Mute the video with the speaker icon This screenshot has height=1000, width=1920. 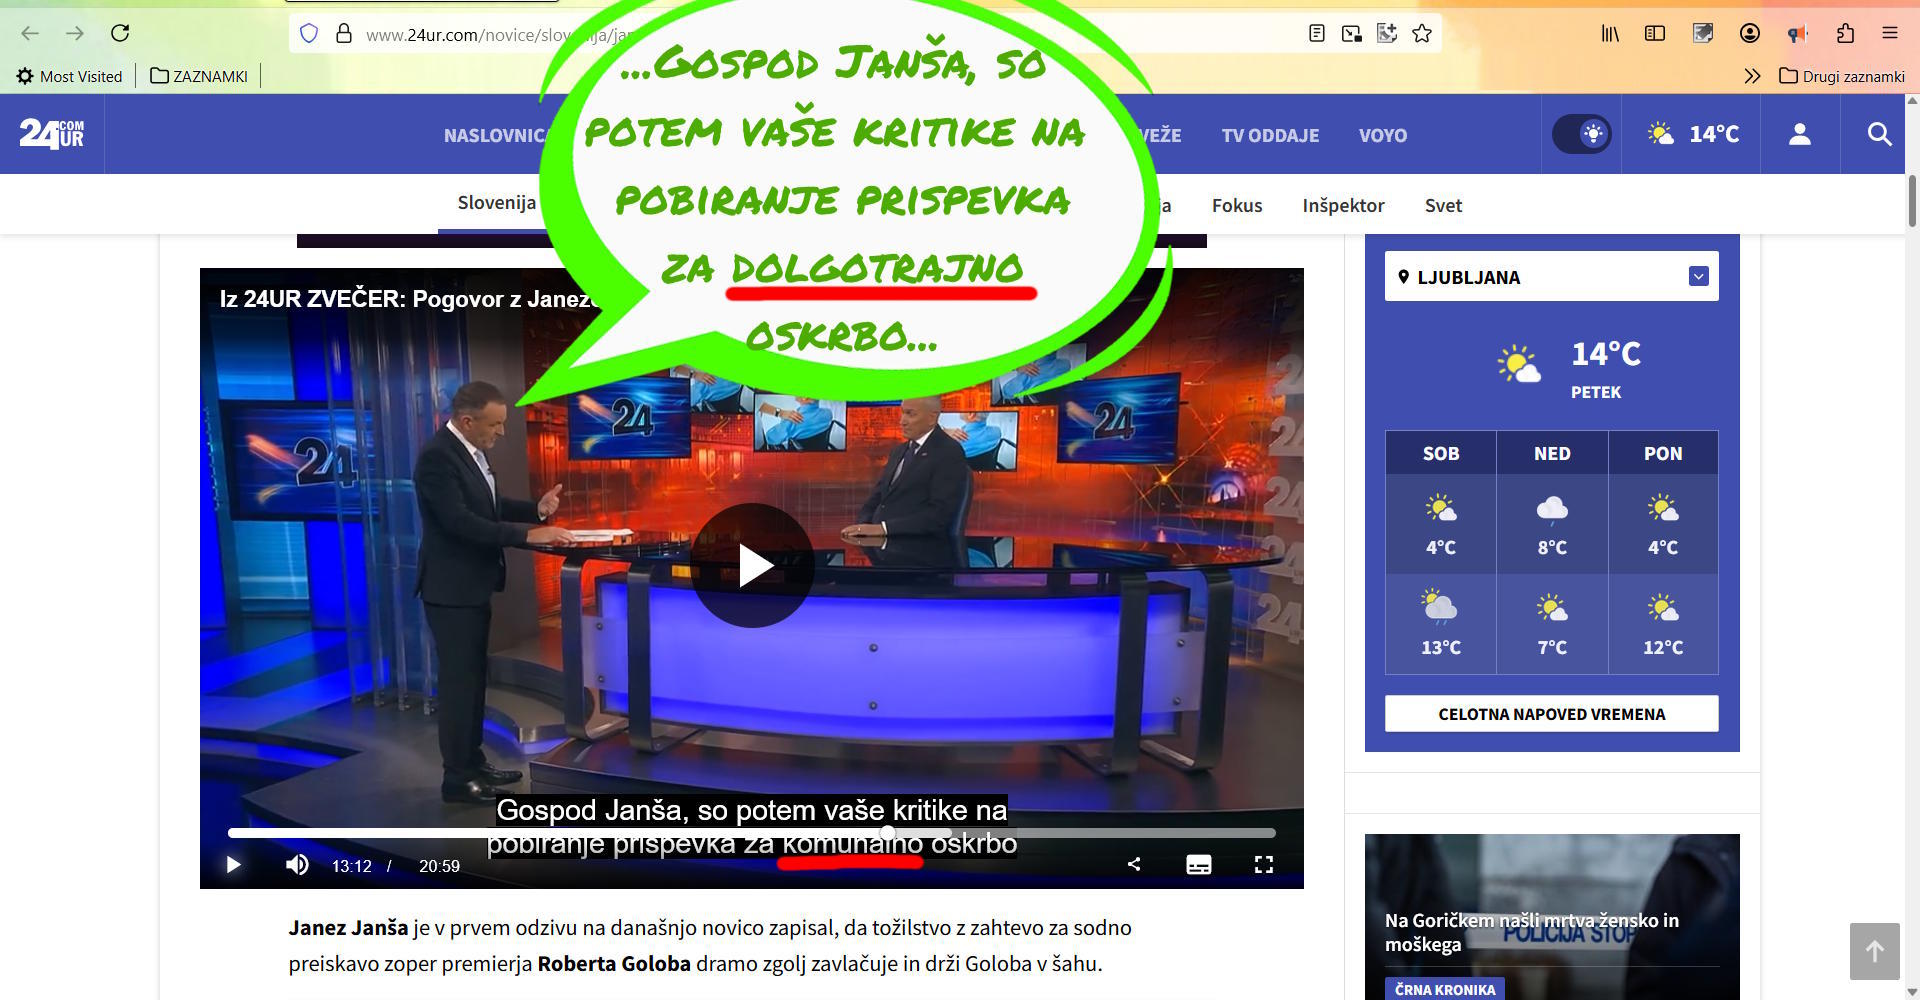tap(297, 865)
